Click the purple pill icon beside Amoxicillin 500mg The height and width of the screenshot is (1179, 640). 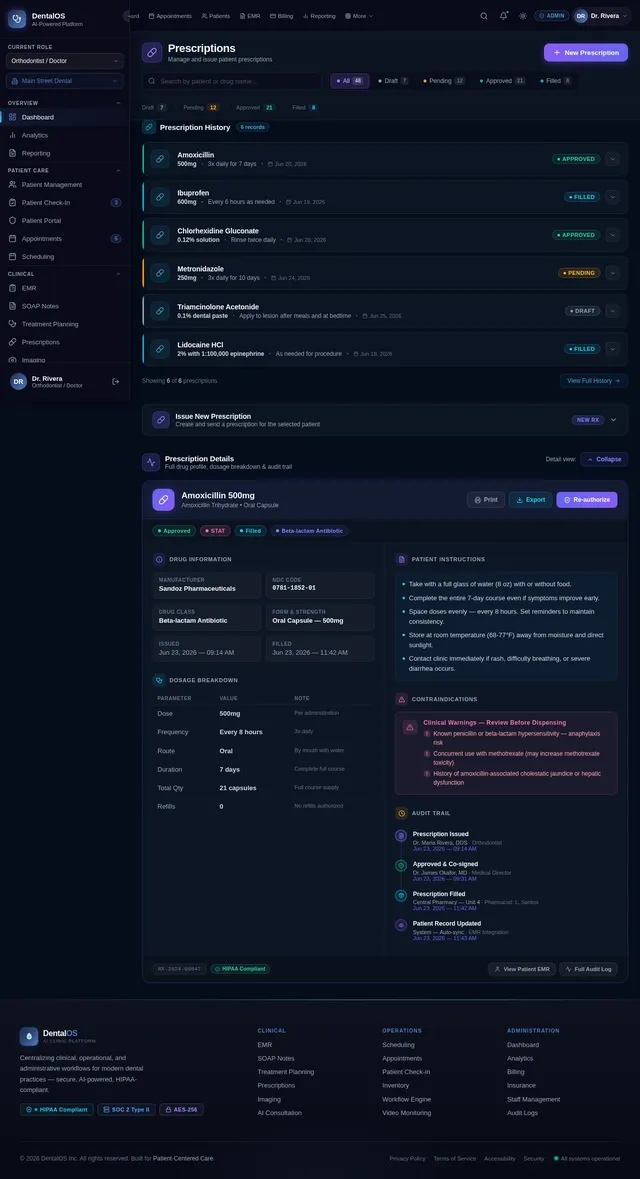point(163,500)
